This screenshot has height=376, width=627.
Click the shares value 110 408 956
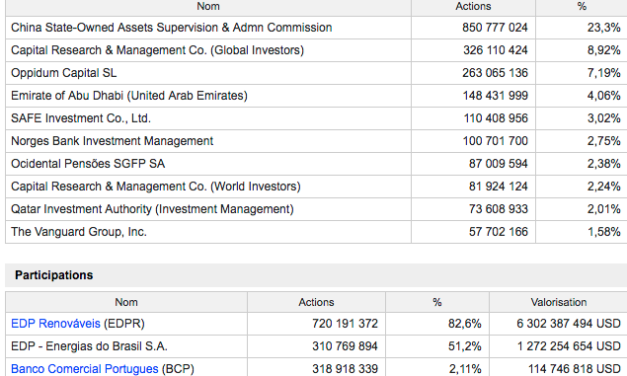496,118
